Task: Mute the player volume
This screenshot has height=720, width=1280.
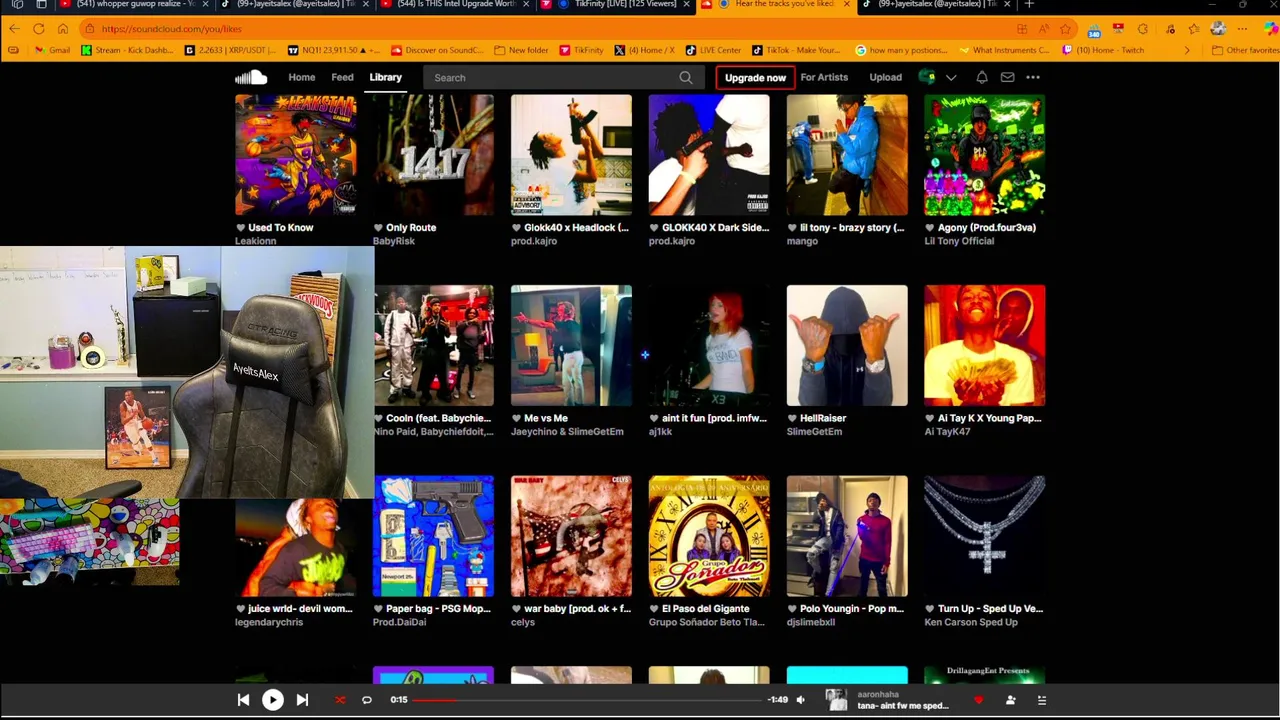Action: pyautogui.click(x=800, y=700)
